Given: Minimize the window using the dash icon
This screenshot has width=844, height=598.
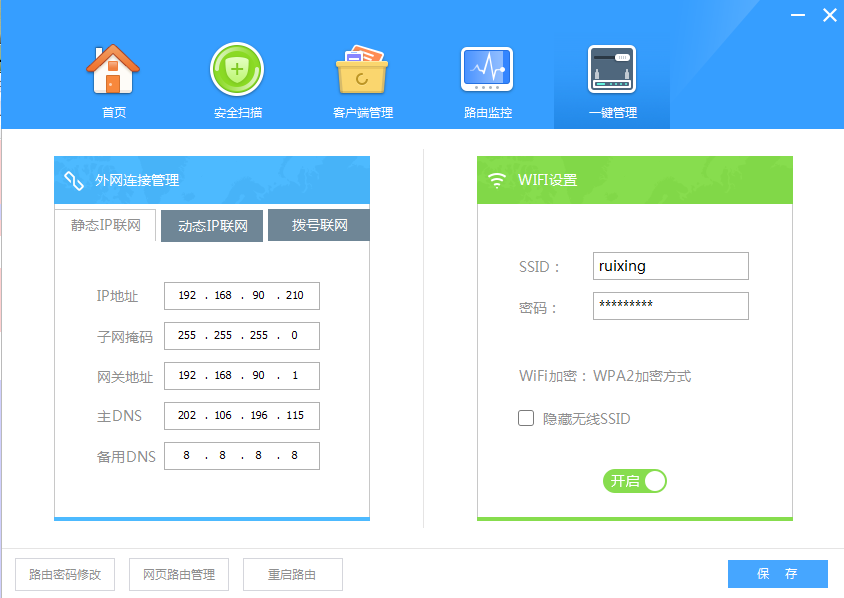Looking at the screenshot, I should tap(797, 15).
